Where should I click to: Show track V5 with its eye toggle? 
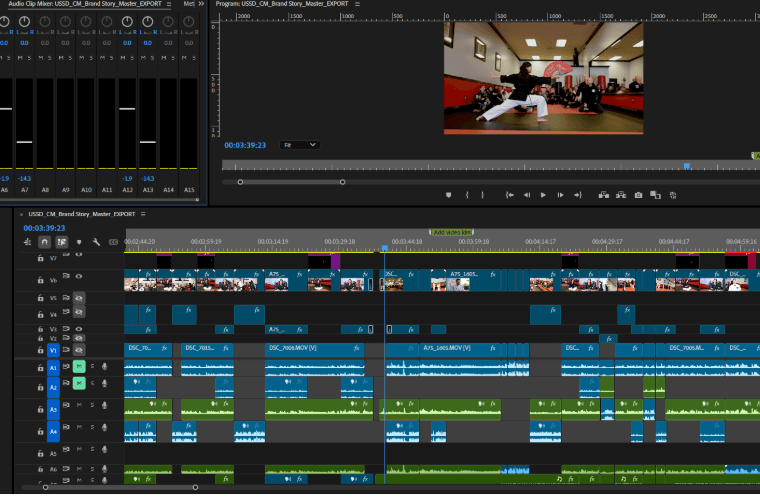click(79, 297)
